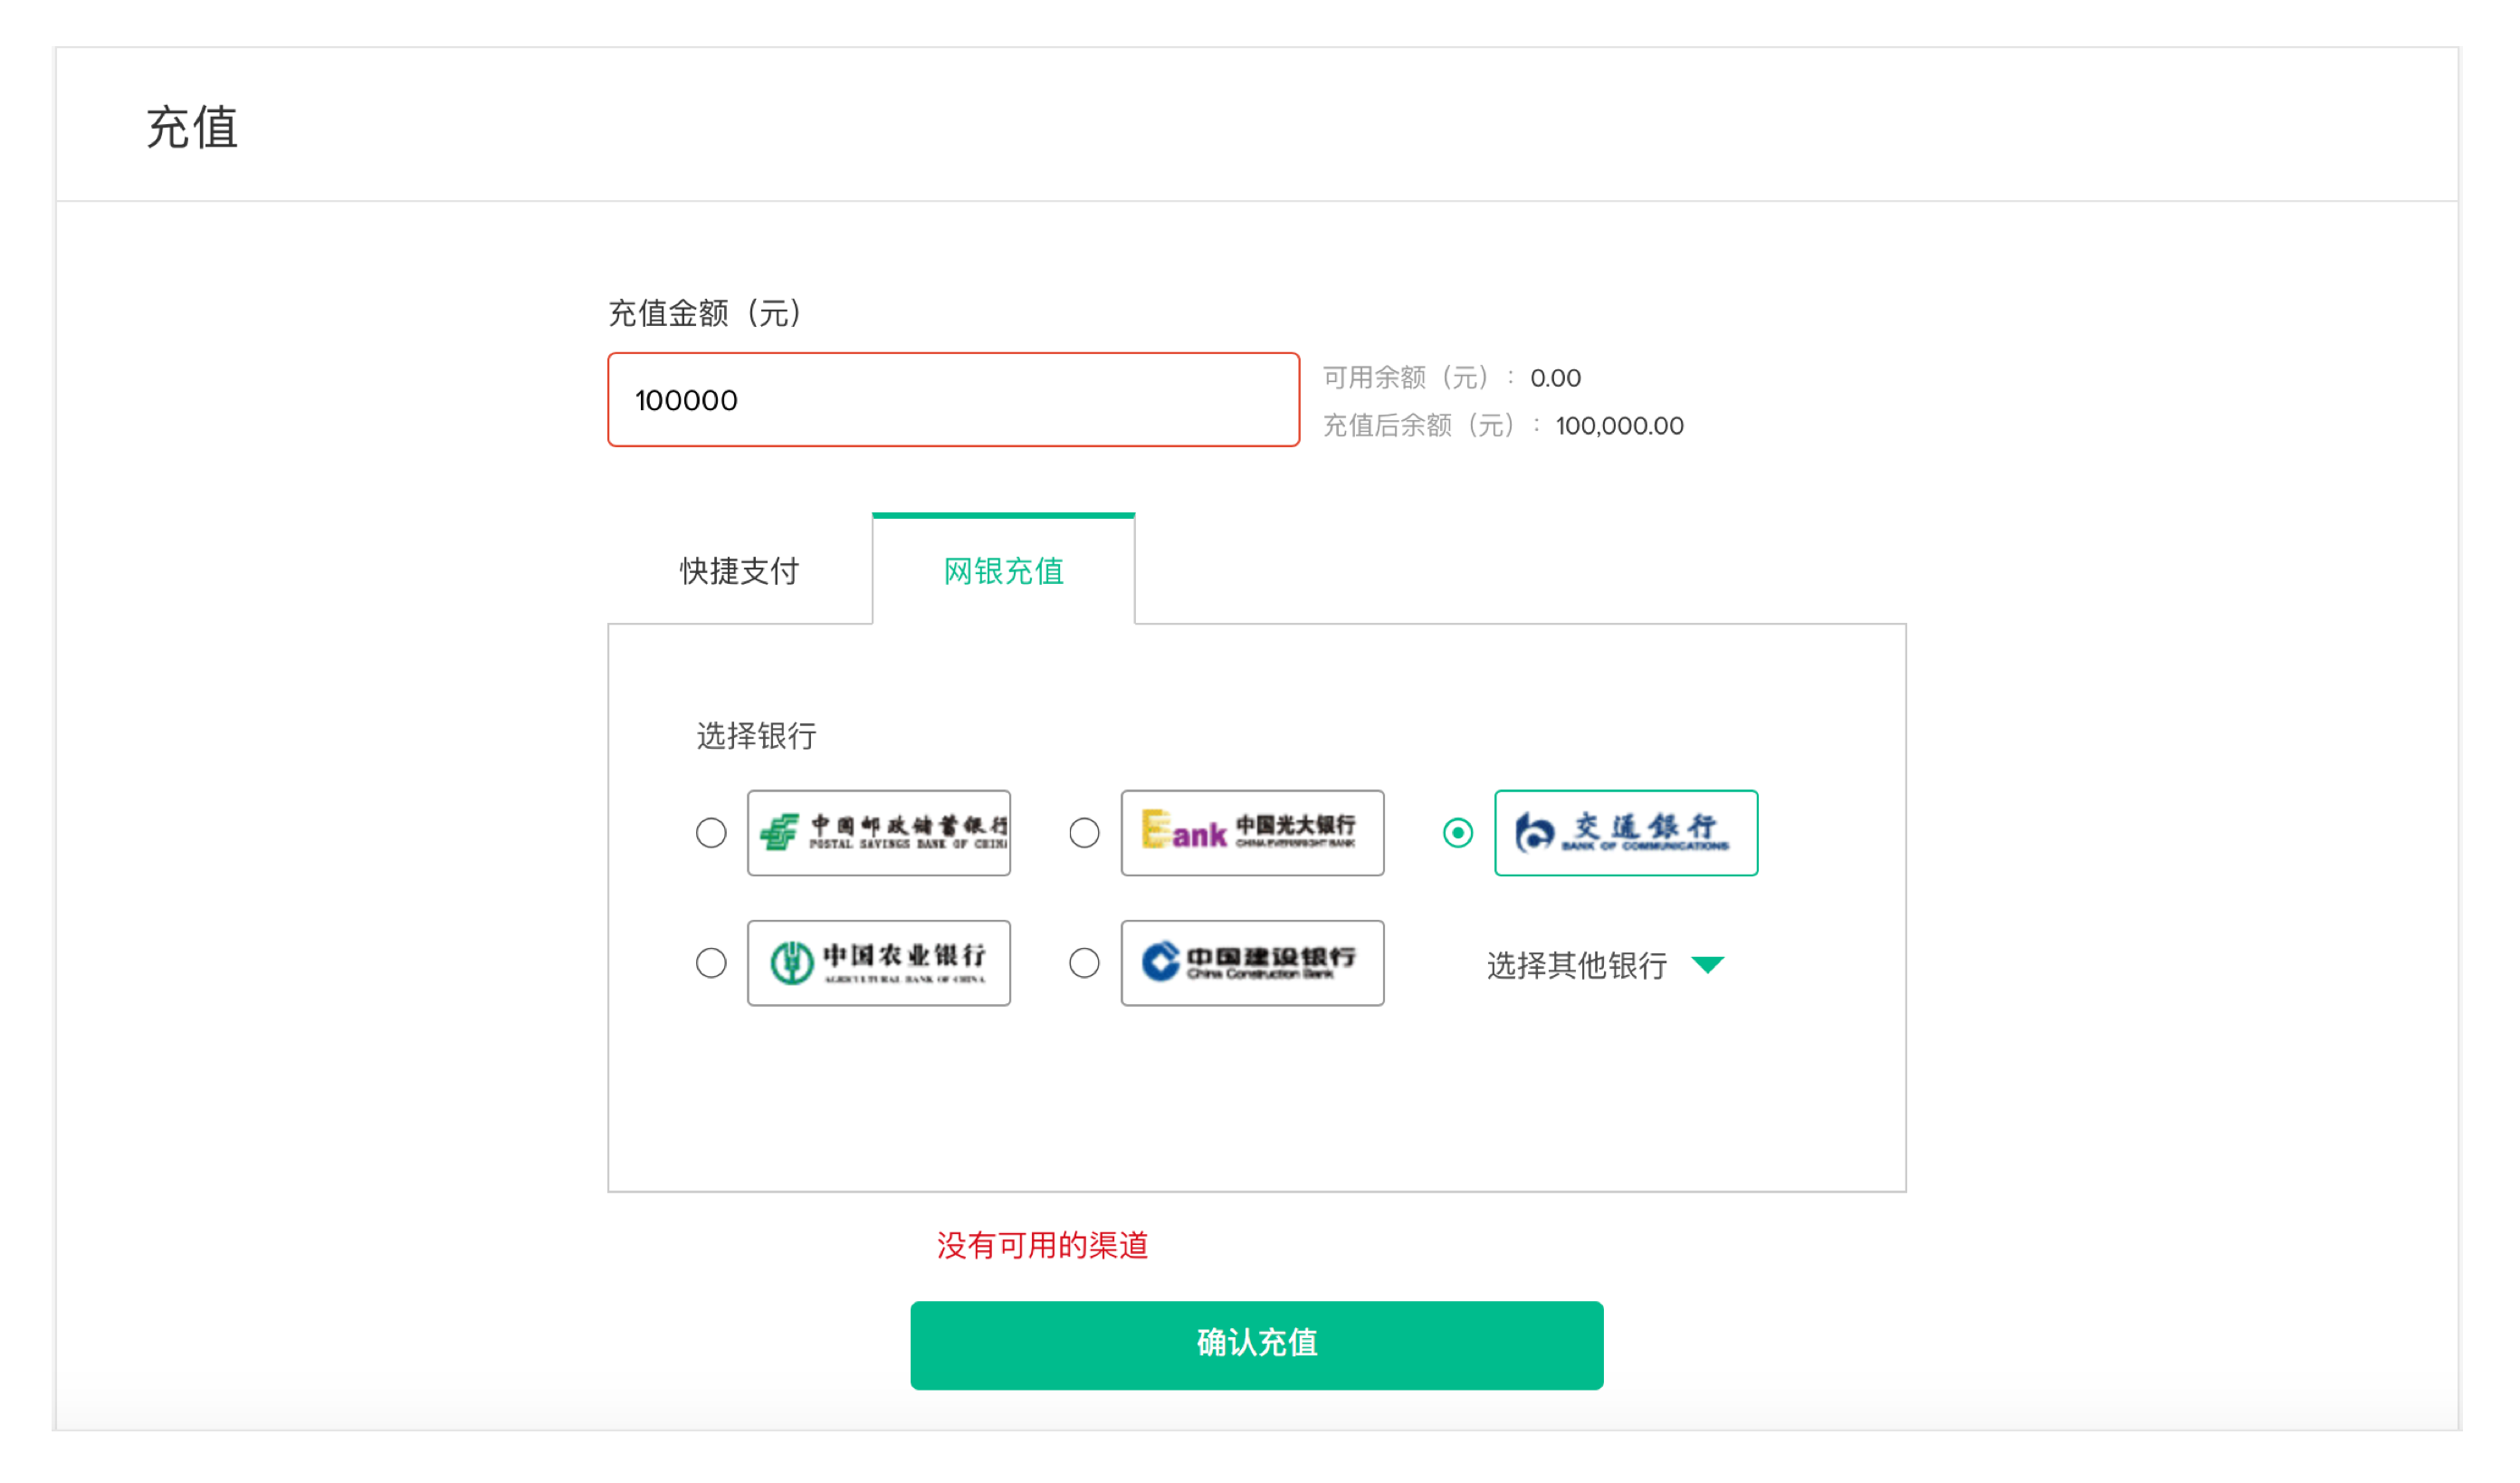The height and width of the screenshot is (1483, 2520).
Task: Focus the 充值金额 input field
Action: click(x=953, y=400)
